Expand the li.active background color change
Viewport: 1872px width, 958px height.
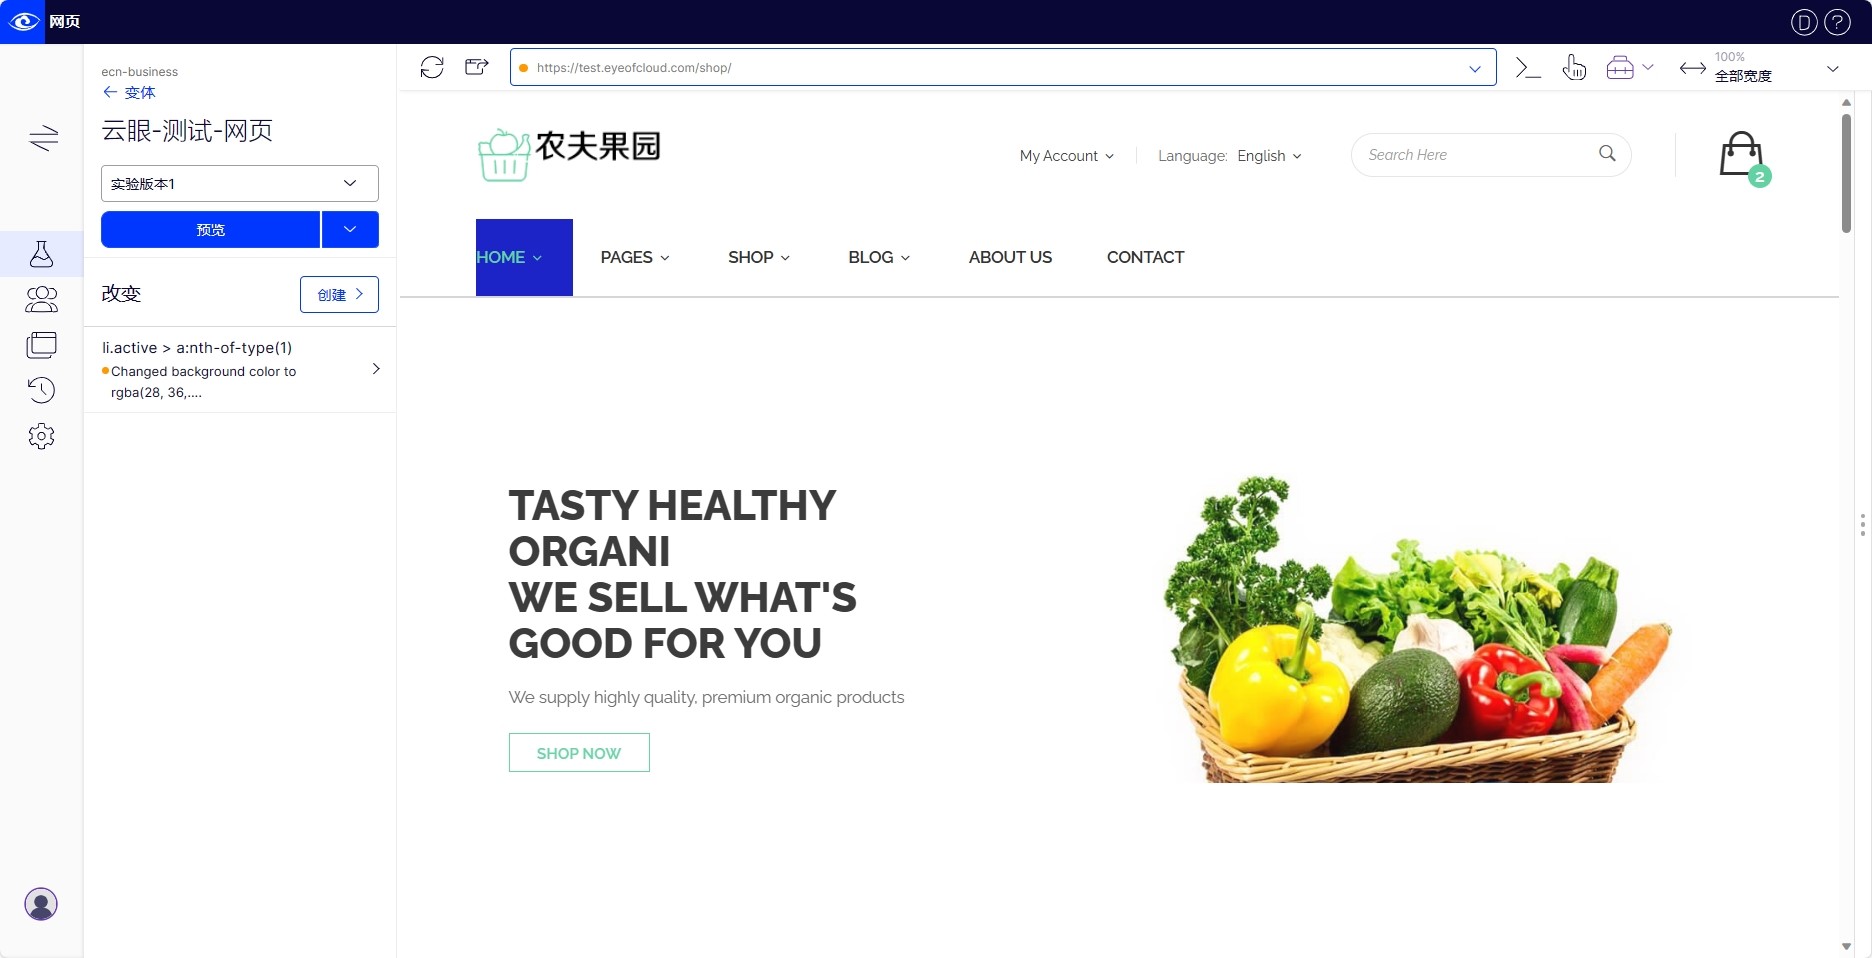point(240,369)
